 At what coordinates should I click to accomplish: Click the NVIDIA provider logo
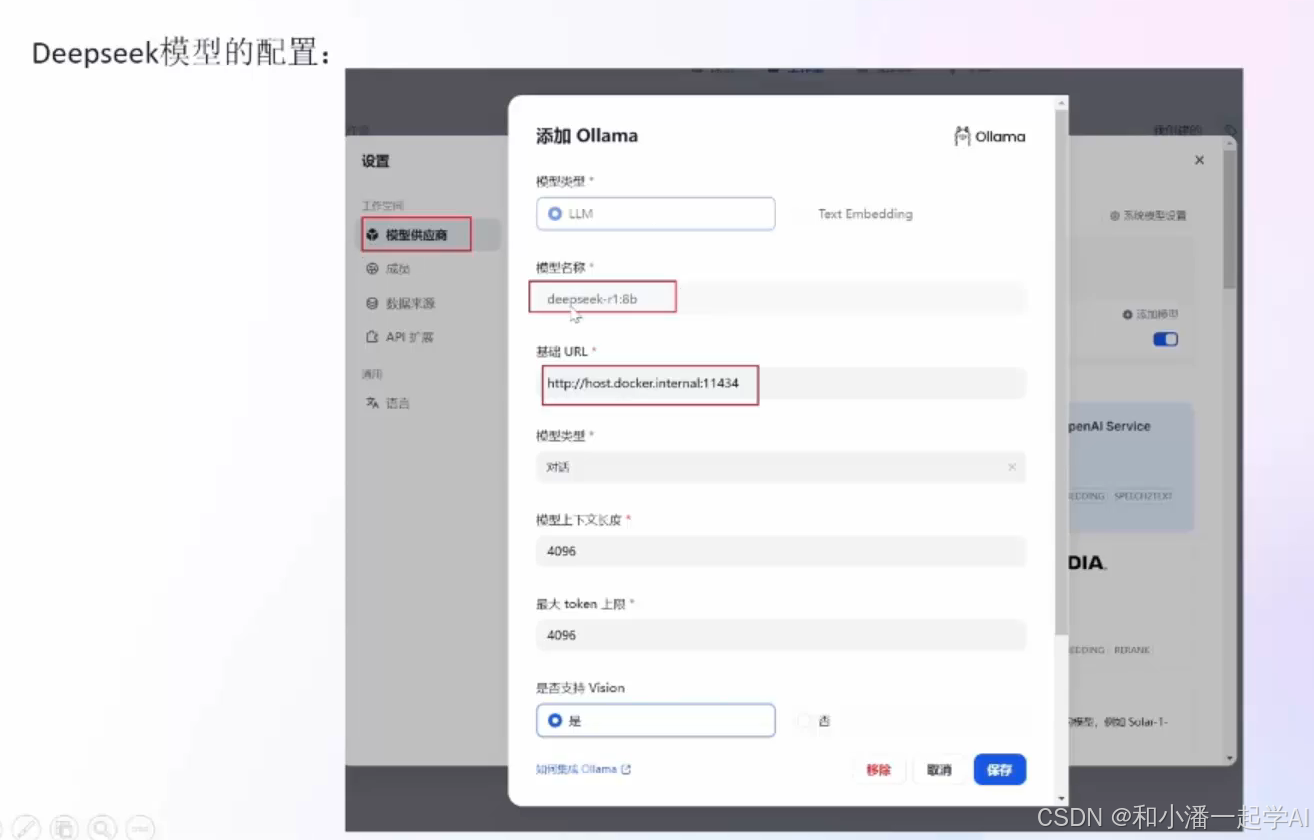(x=1088, y=563)
